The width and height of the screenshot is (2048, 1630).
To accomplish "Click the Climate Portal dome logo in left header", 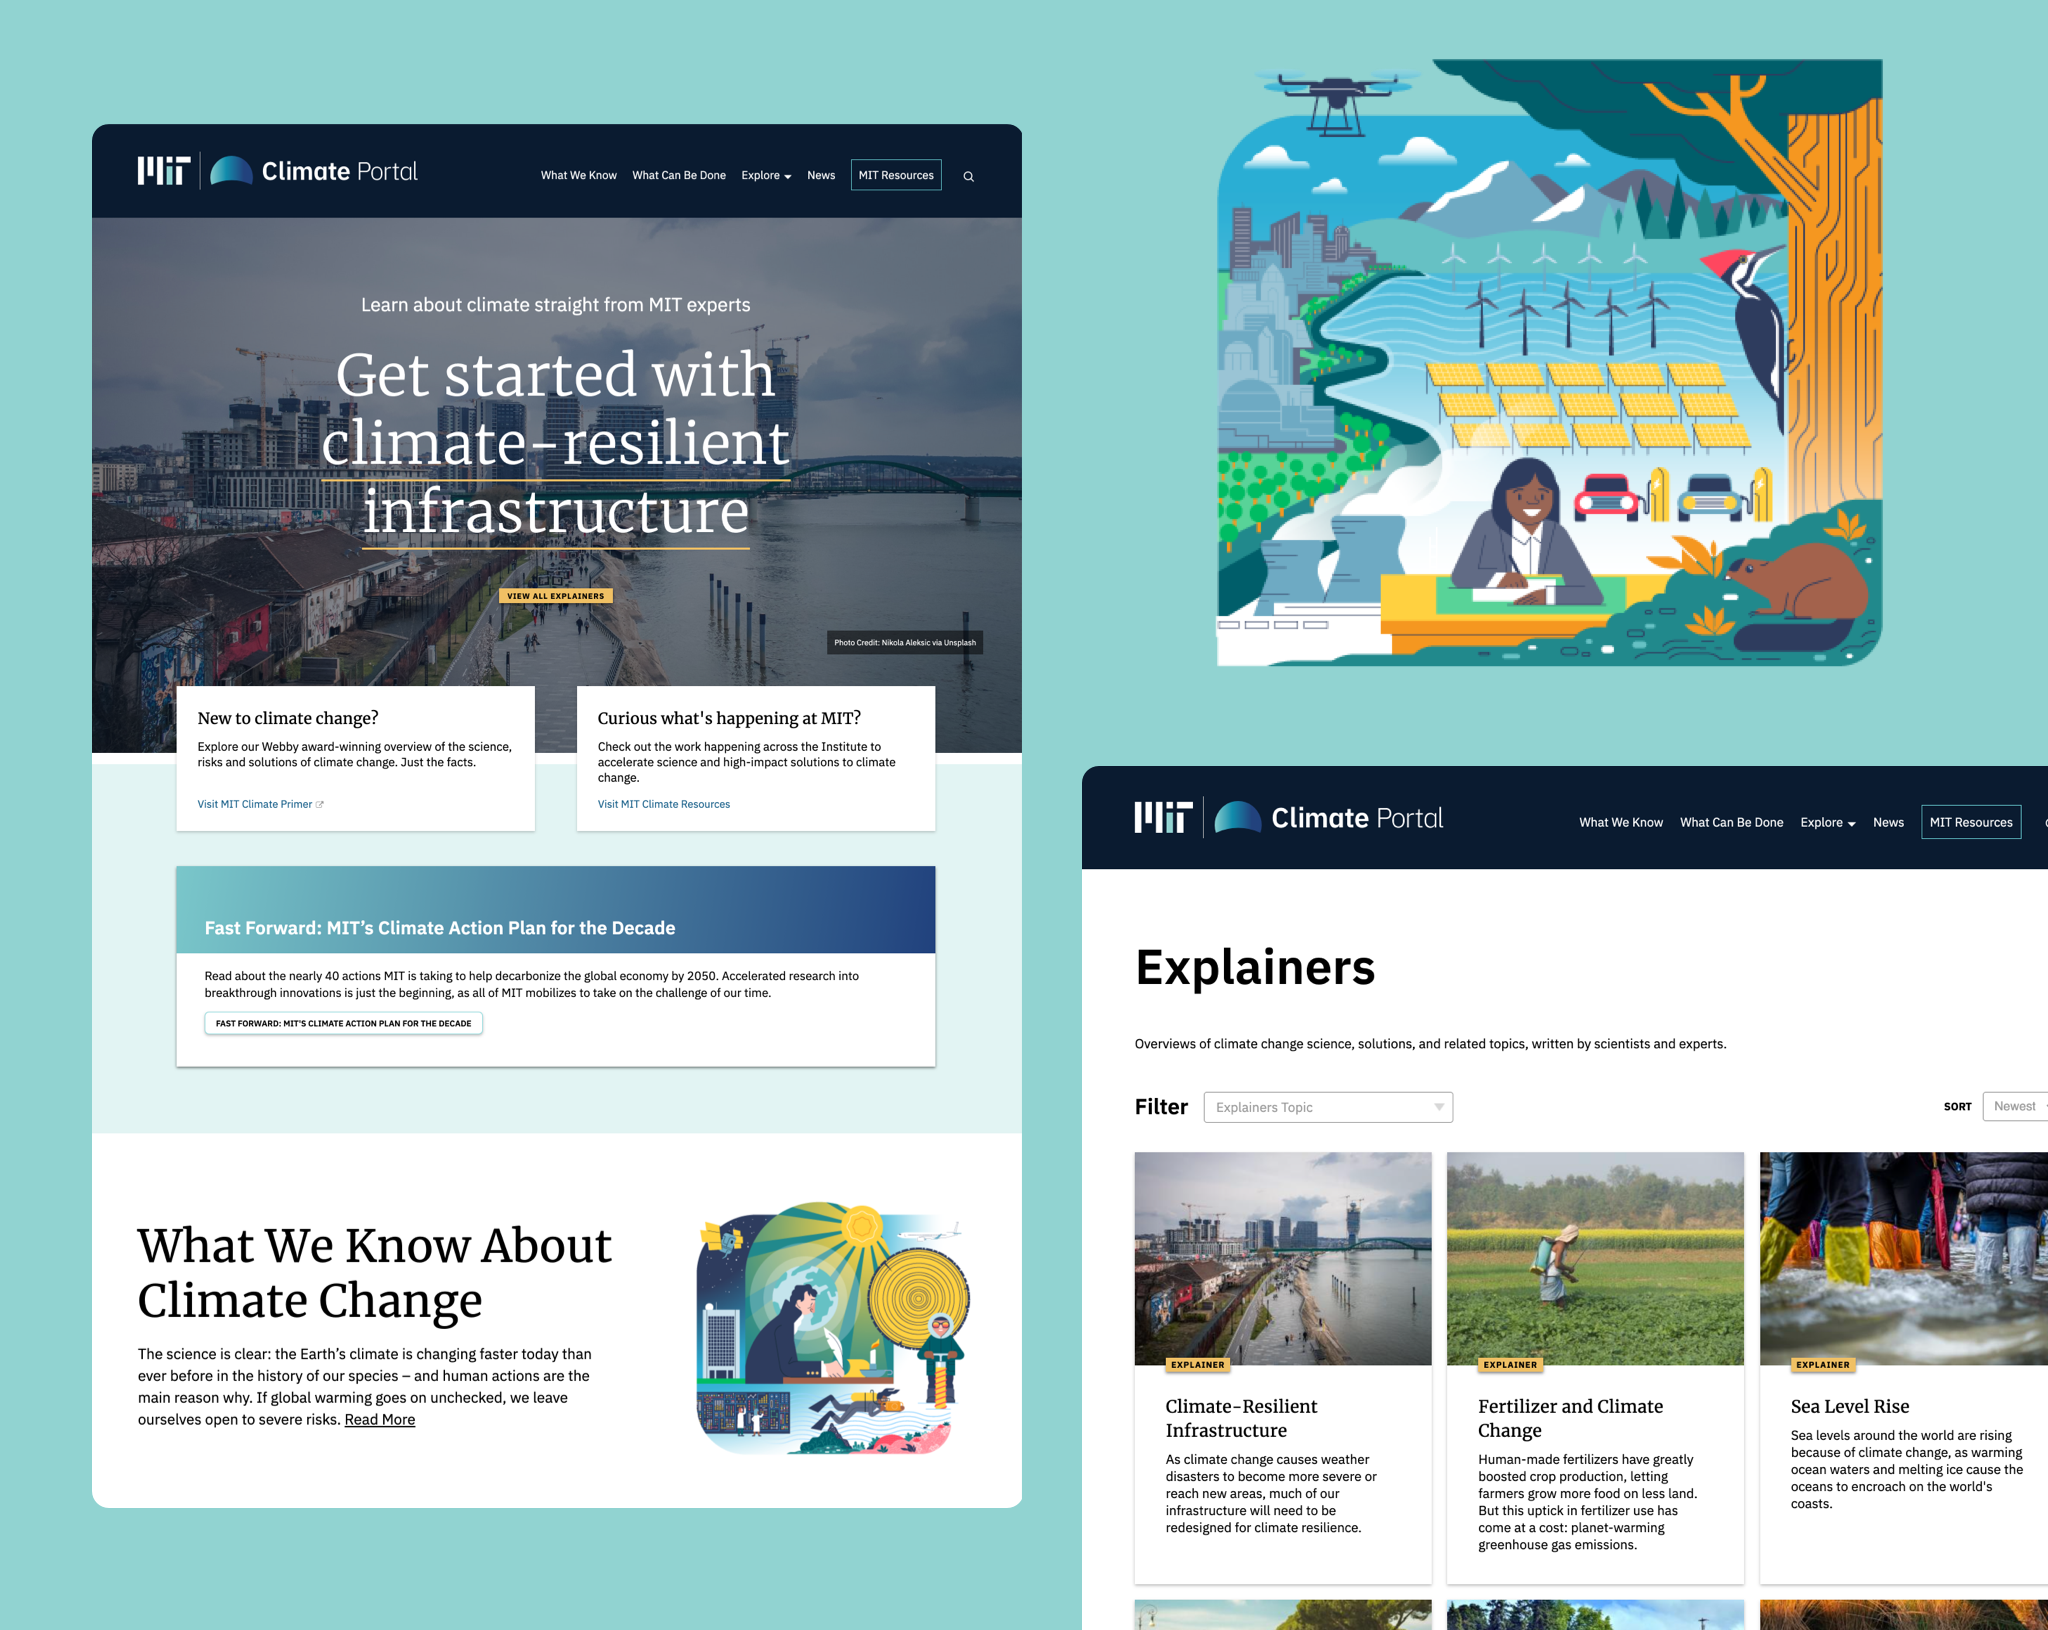I will [x=231, y=171].
